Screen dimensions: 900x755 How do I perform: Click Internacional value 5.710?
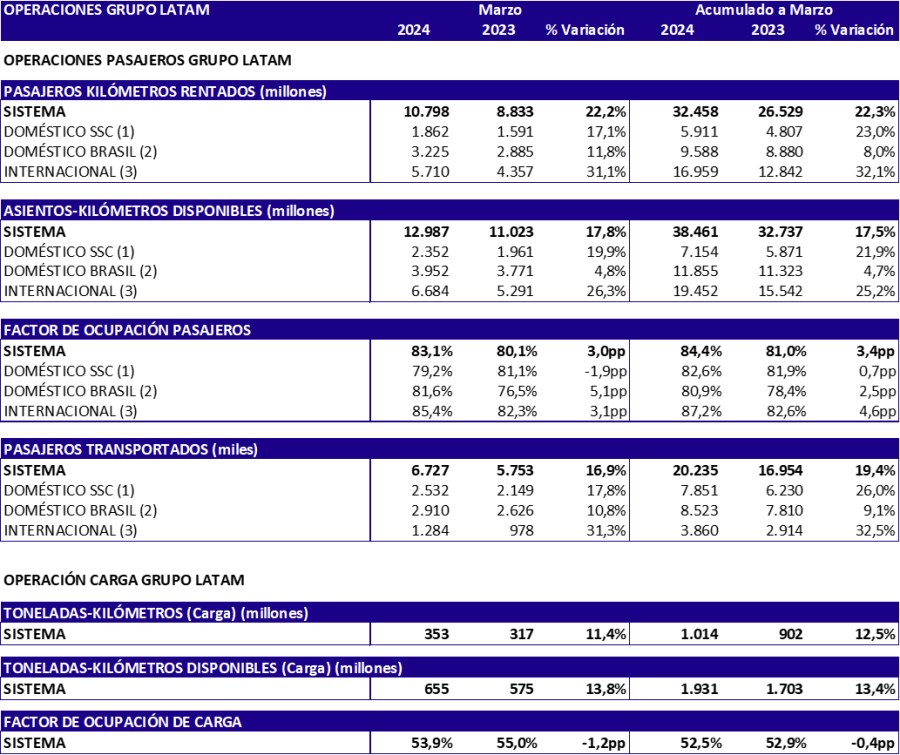click(430, 172)
